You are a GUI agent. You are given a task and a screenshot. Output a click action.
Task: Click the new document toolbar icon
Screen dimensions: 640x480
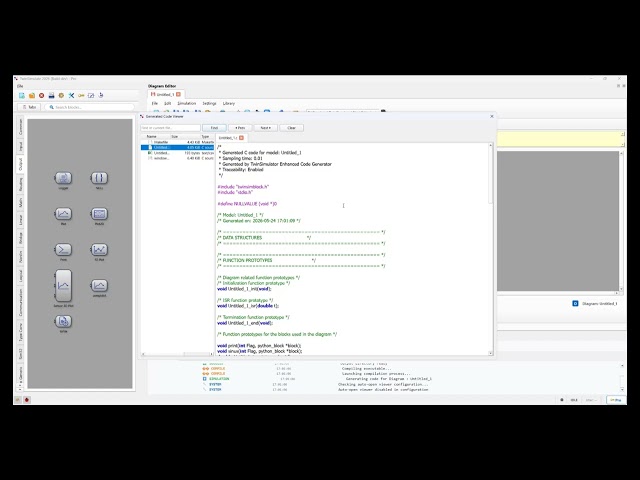tap(22, 96)
